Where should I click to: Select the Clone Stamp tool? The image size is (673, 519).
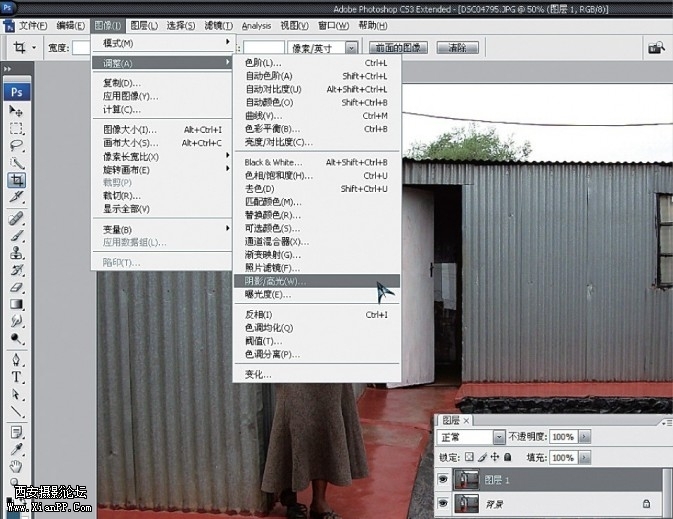pos(17,252)
